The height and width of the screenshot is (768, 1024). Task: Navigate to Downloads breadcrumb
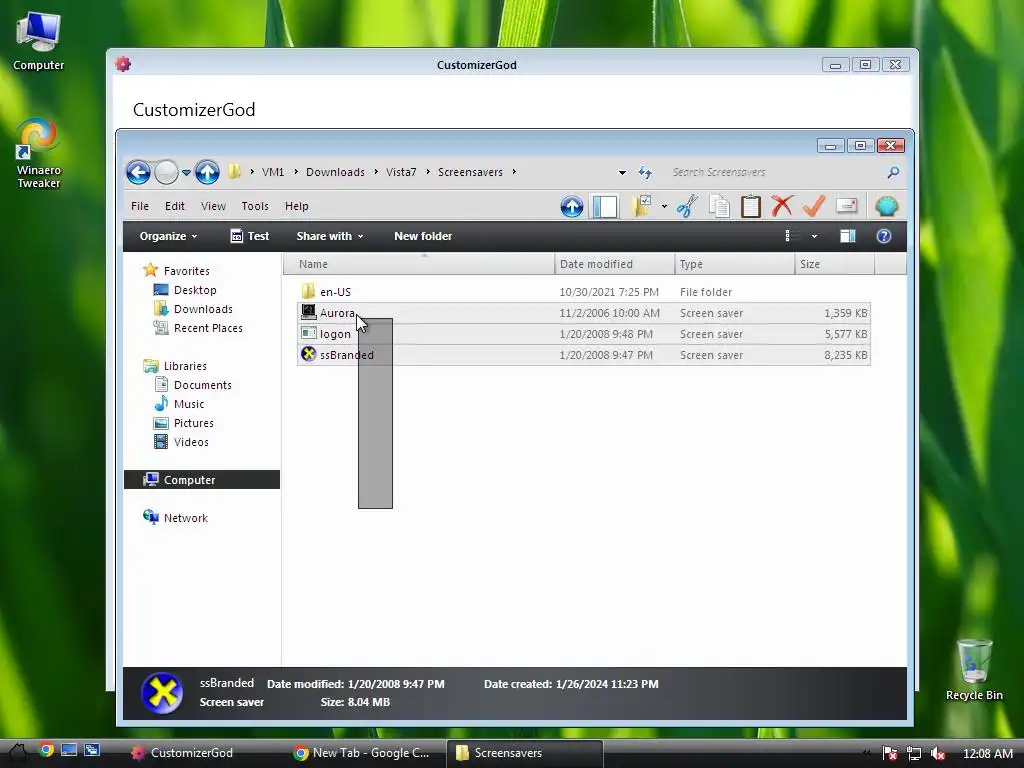pyautogui.click(x=335, y=172)
